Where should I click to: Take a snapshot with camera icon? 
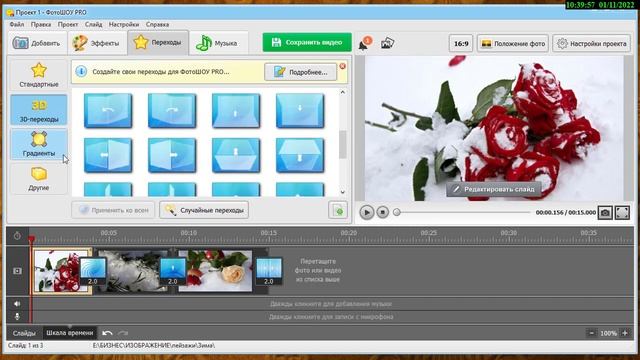pyautogui.click(x=605, y=213)
